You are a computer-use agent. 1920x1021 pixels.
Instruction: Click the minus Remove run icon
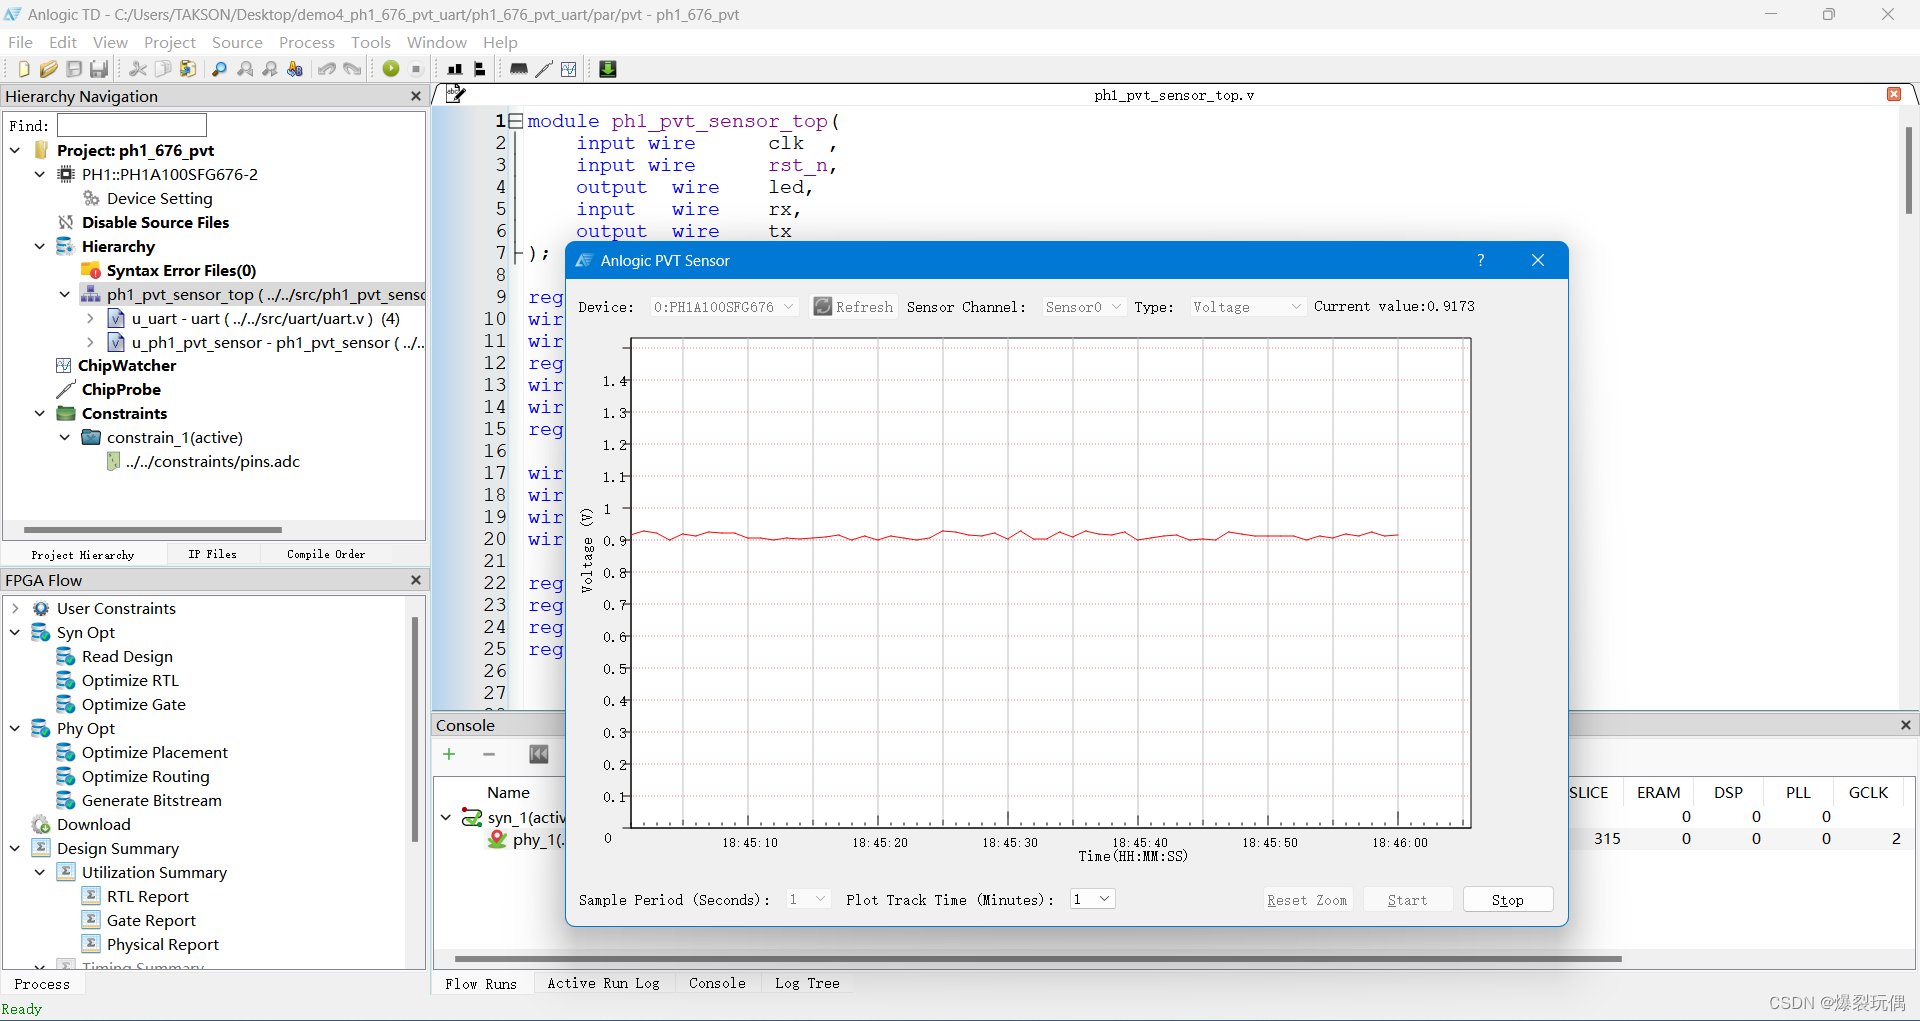[489, 754]
